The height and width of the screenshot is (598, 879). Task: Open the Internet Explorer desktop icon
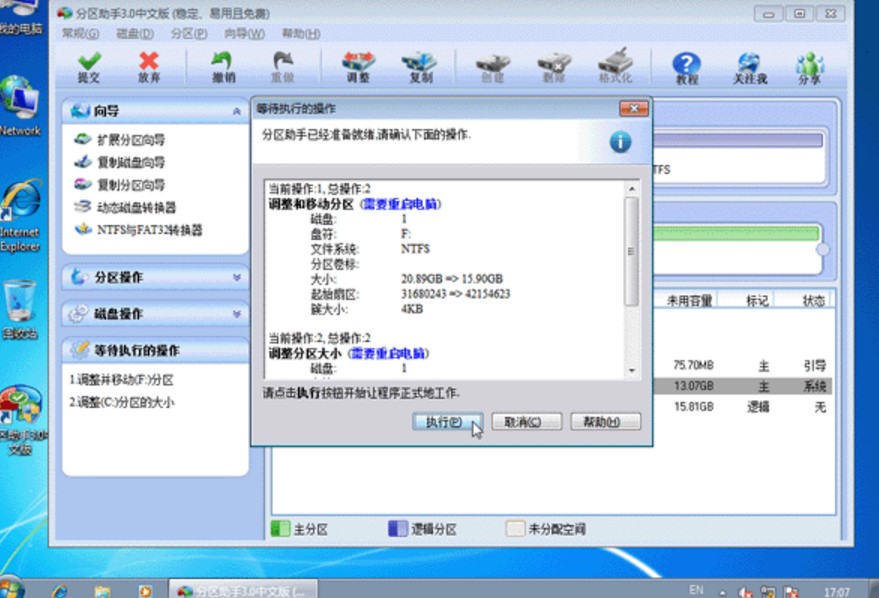tap(20, 216)
